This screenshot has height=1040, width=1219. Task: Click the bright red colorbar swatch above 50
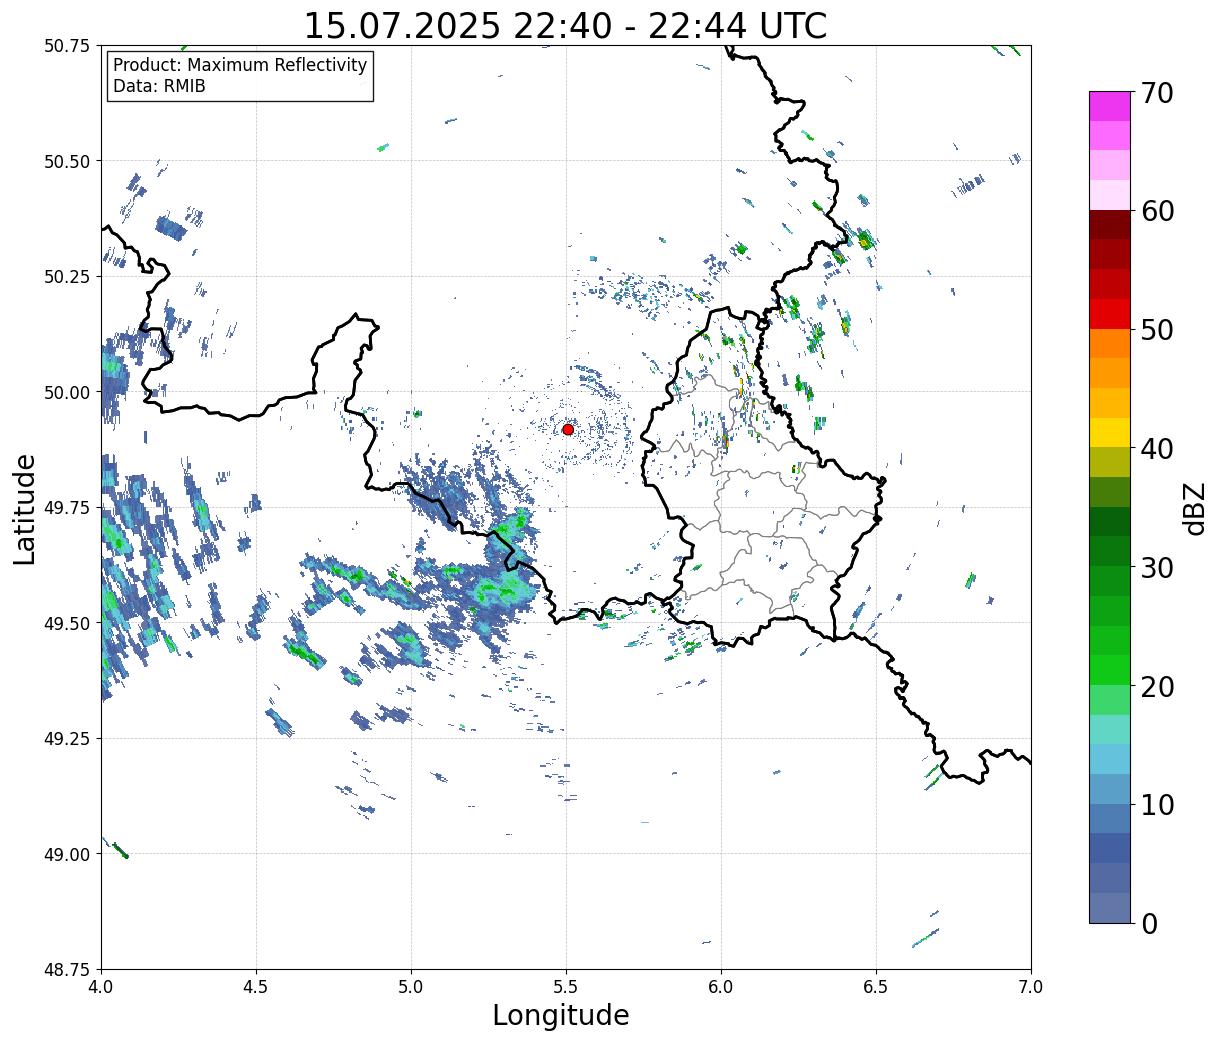click(x=1110, y=314)
